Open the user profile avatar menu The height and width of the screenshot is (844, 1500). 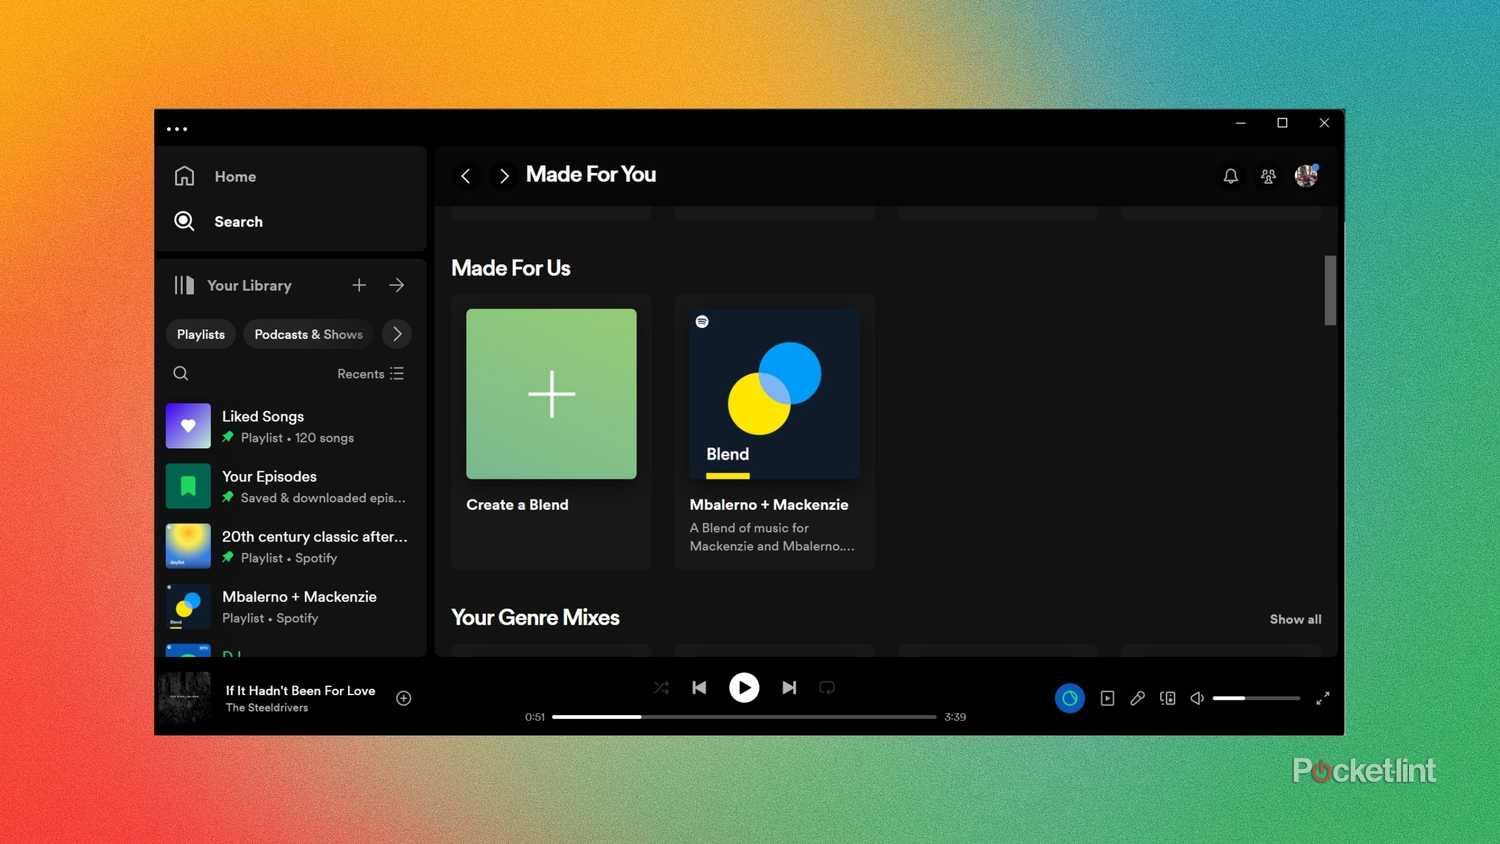click(x=1307, y=176)
